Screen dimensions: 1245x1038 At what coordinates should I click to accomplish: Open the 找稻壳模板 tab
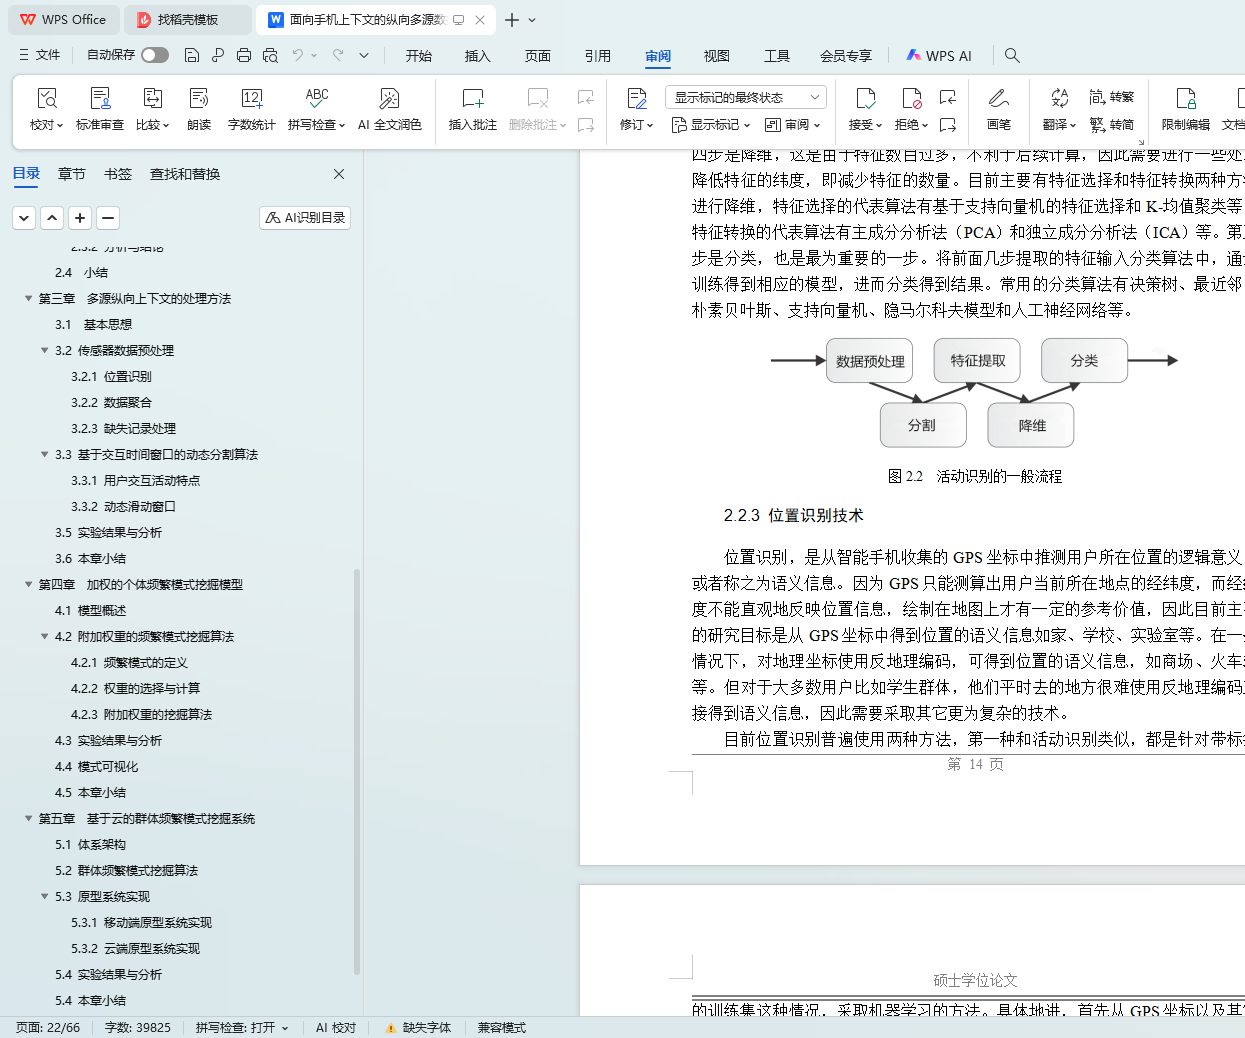pyautogui.click(x=188, y=19)
